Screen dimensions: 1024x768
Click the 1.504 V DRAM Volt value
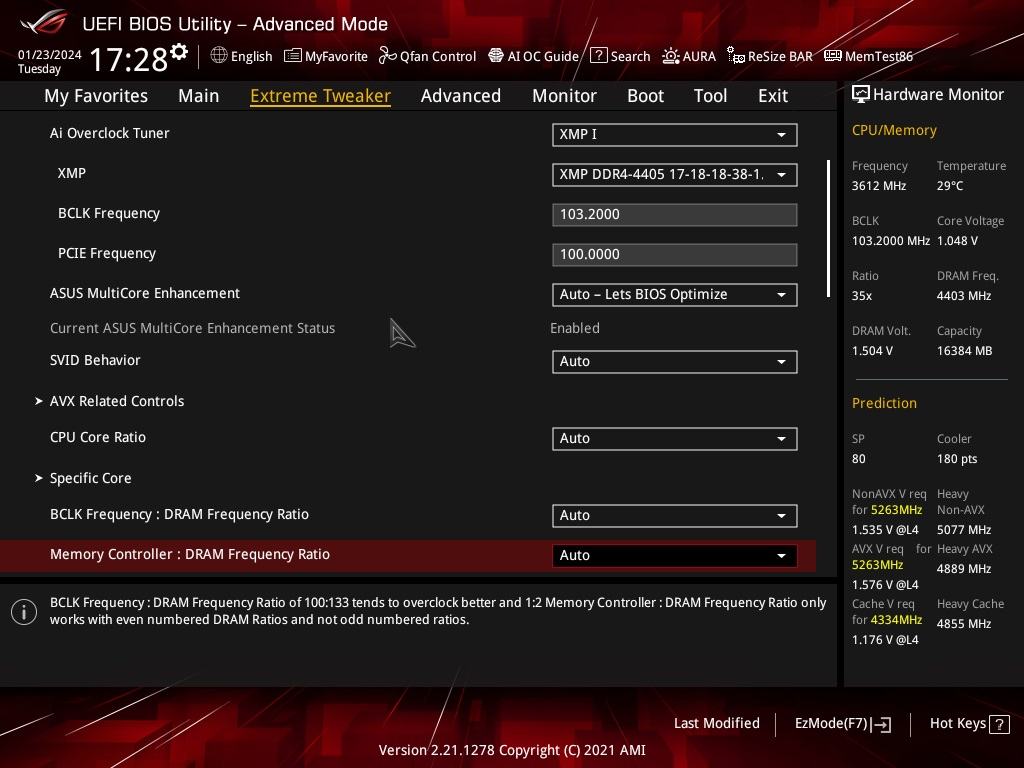(872, 351)
